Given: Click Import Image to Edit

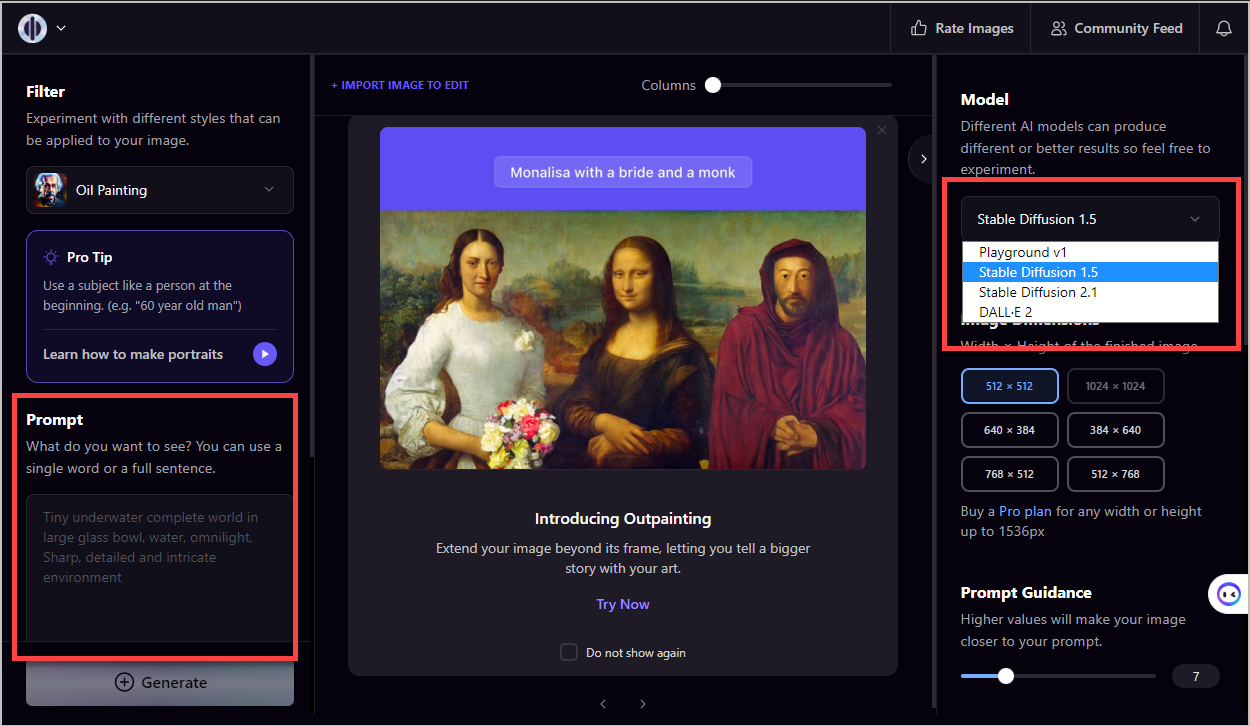Looking at the screenshot, I should [400, 85].
